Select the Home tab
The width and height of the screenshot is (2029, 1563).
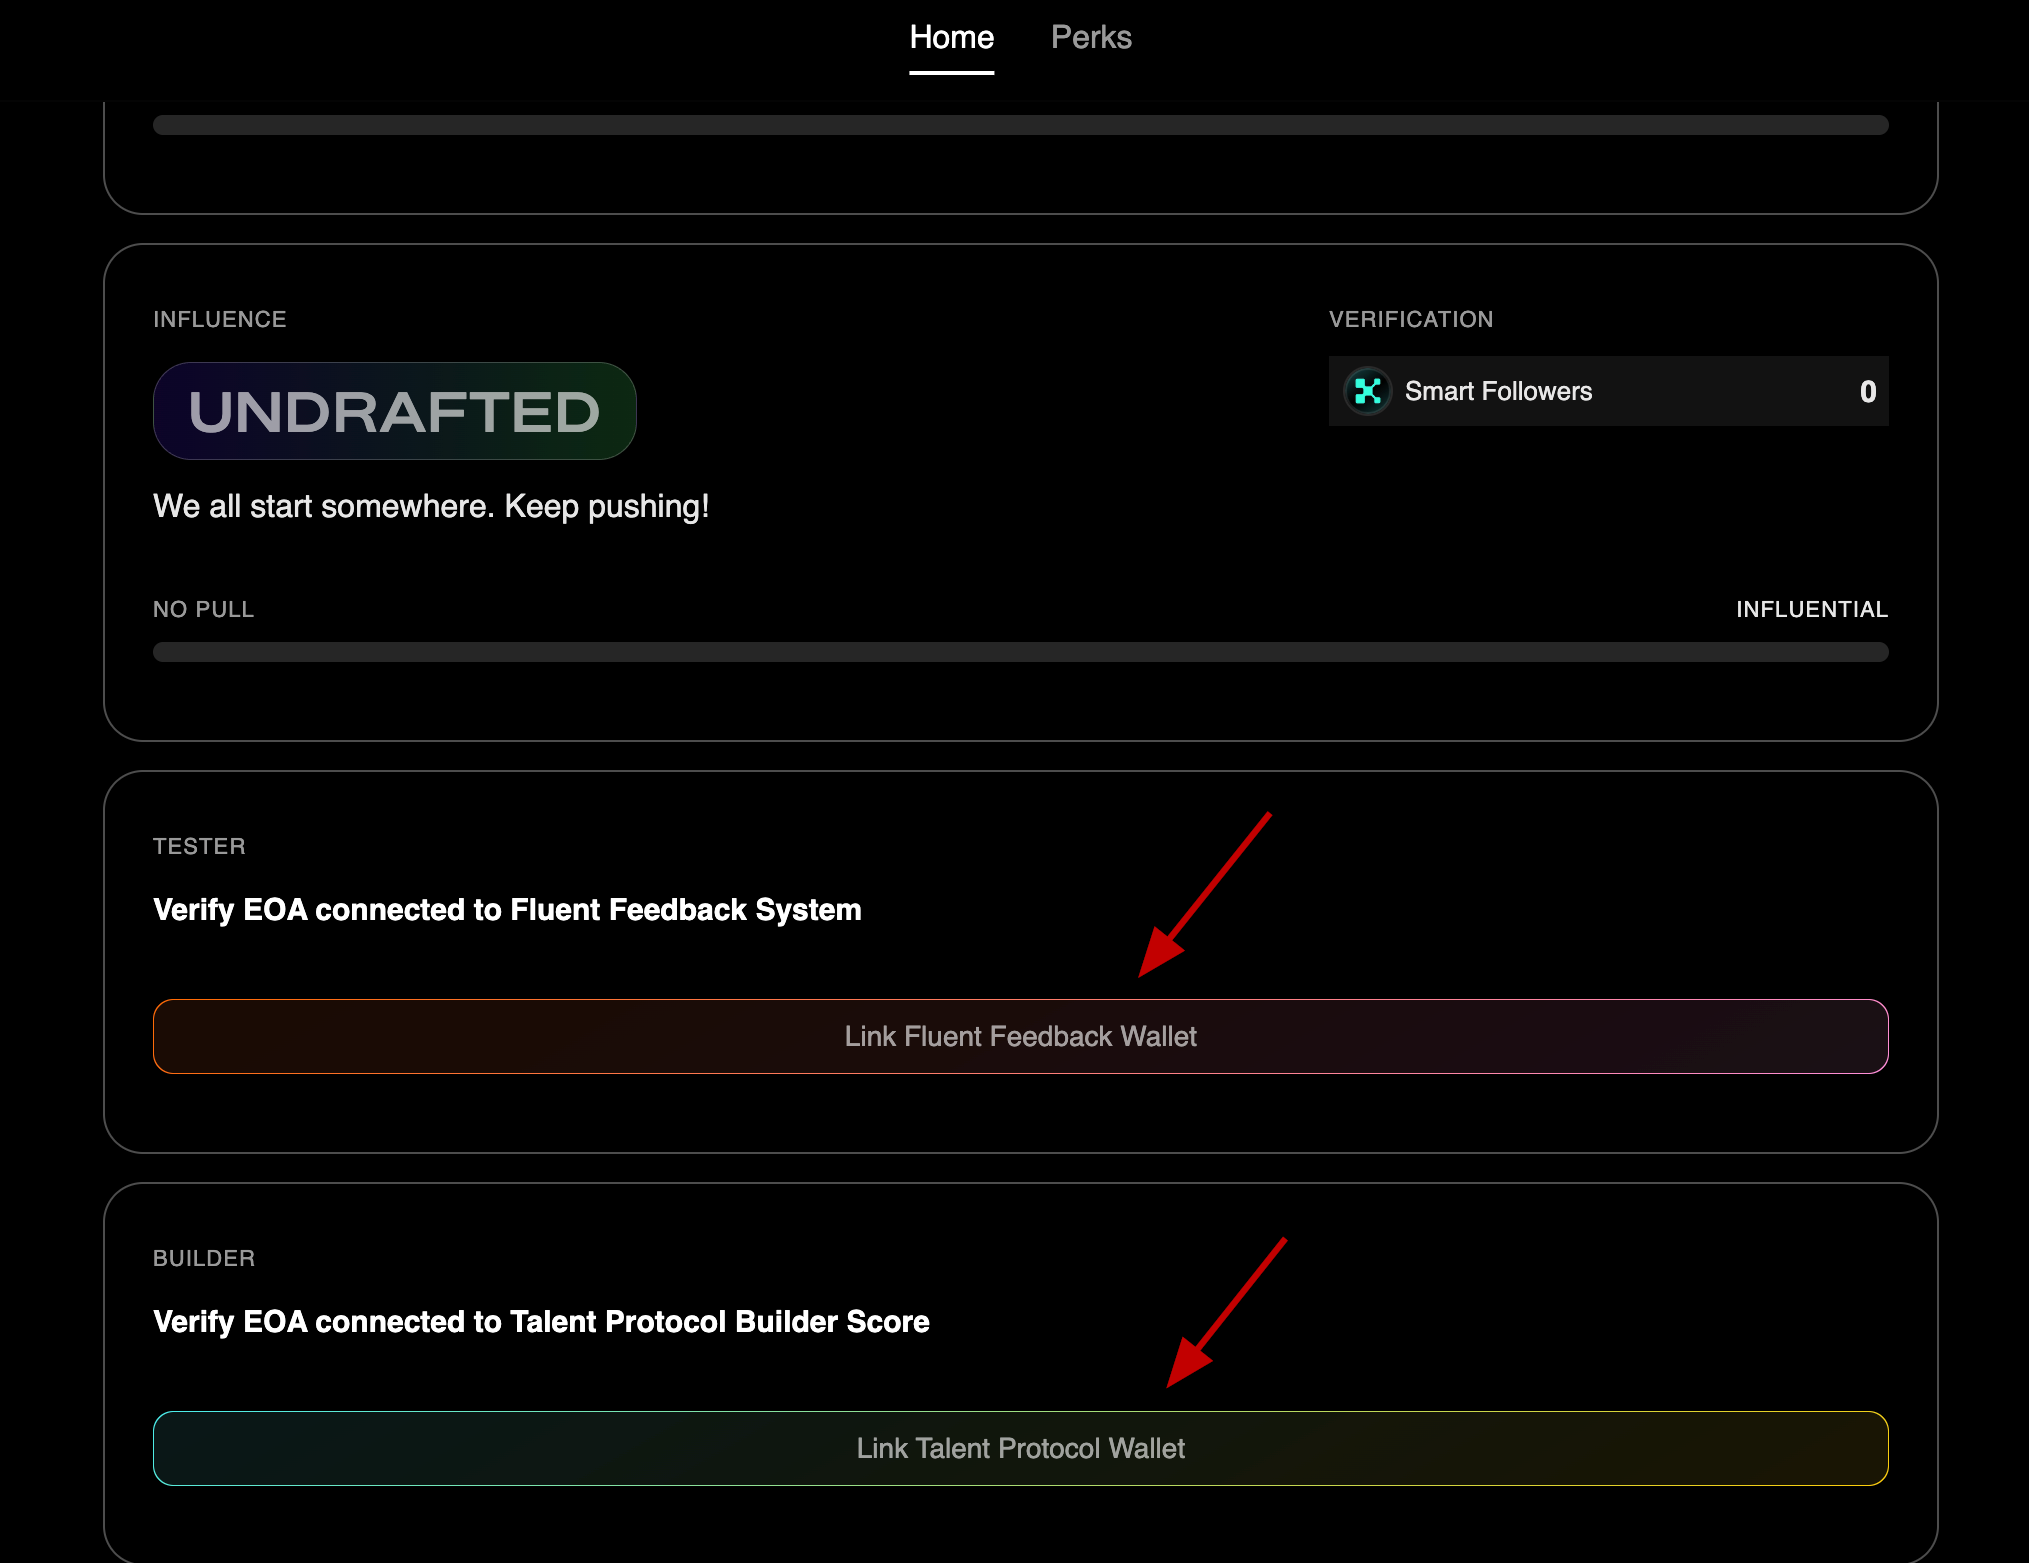coord(951,38)
